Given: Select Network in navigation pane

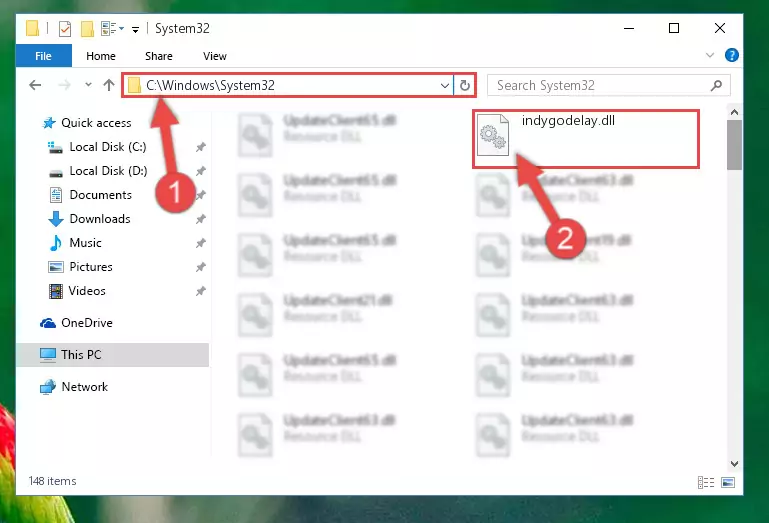Looking at the screenshot, I should [x=84, y=387].
